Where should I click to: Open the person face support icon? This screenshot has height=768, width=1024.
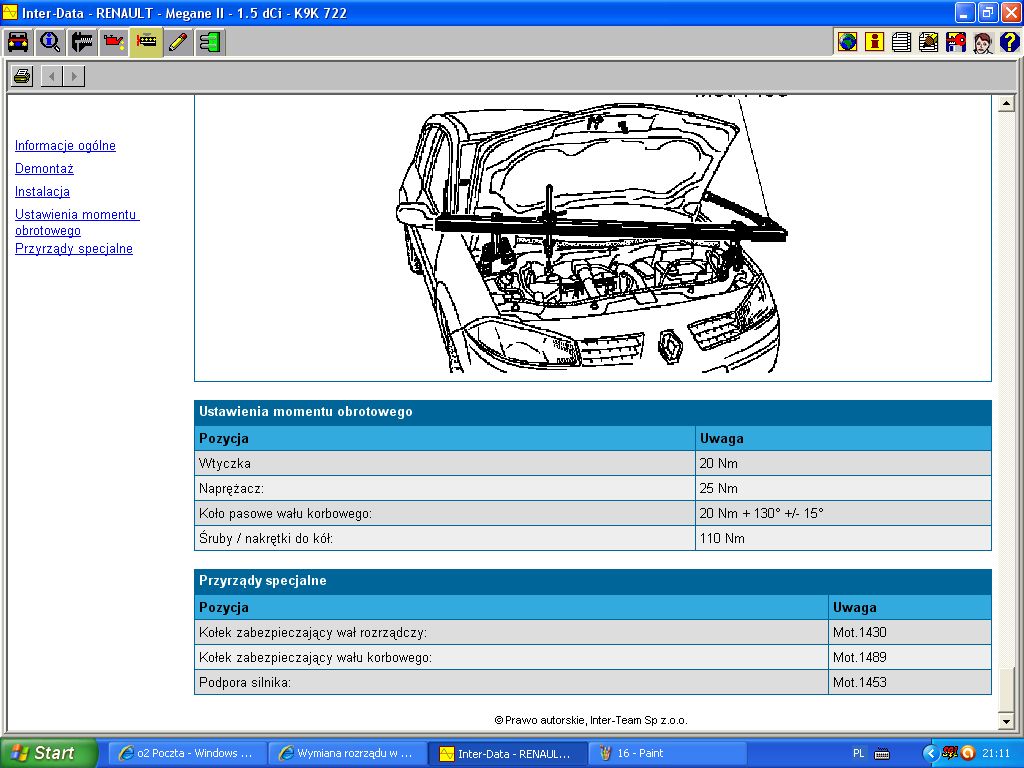(982, 42)
